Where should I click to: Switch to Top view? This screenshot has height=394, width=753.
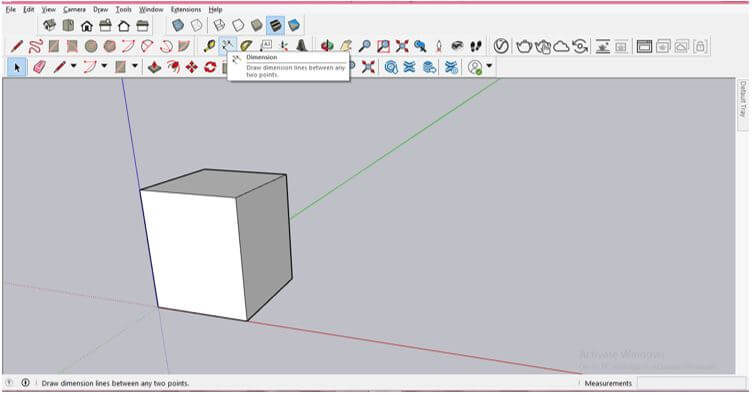click(68, 25)
